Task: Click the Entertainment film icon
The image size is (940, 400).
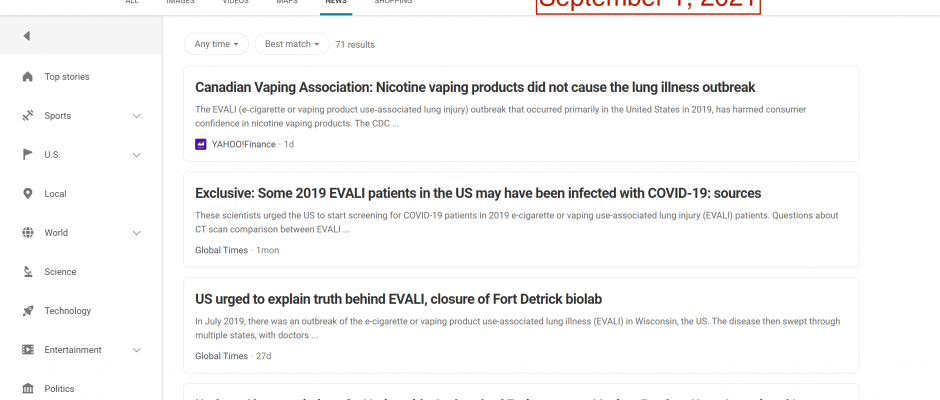Action: click(28, 350)
